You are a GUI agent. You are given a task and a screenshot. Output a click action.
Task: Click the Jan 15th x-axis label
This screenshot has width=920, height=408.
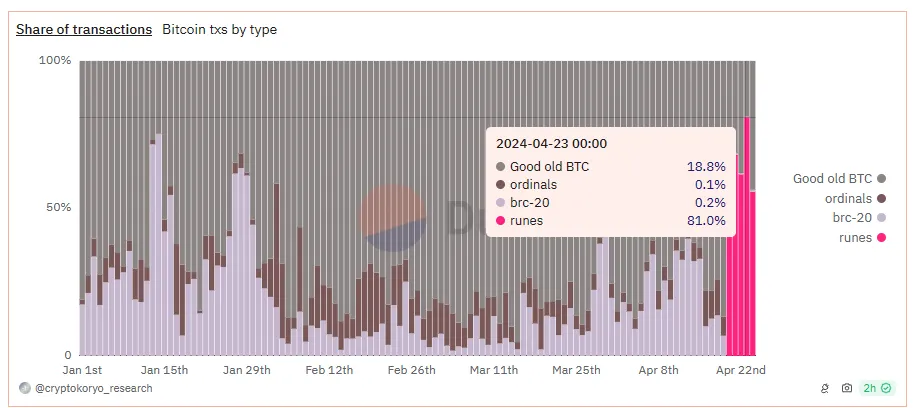click(164, 370)
